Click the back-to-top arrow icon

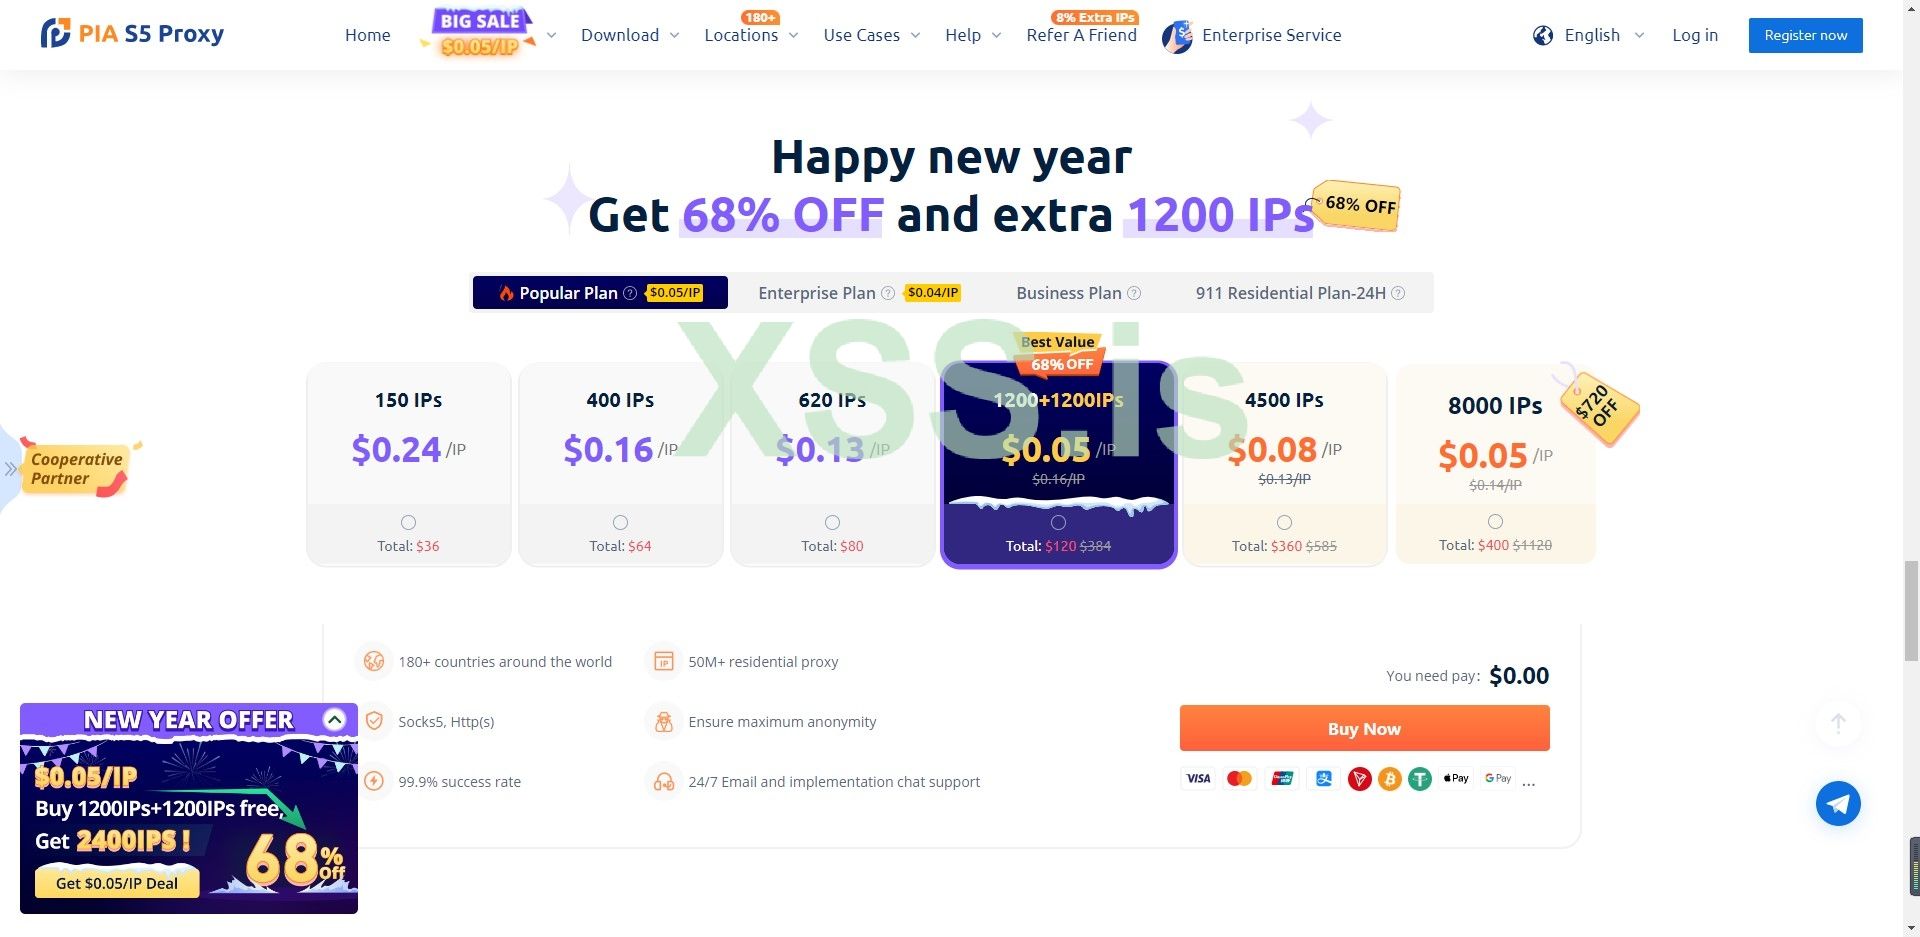pyautogui.click(x=1838, y=723)
